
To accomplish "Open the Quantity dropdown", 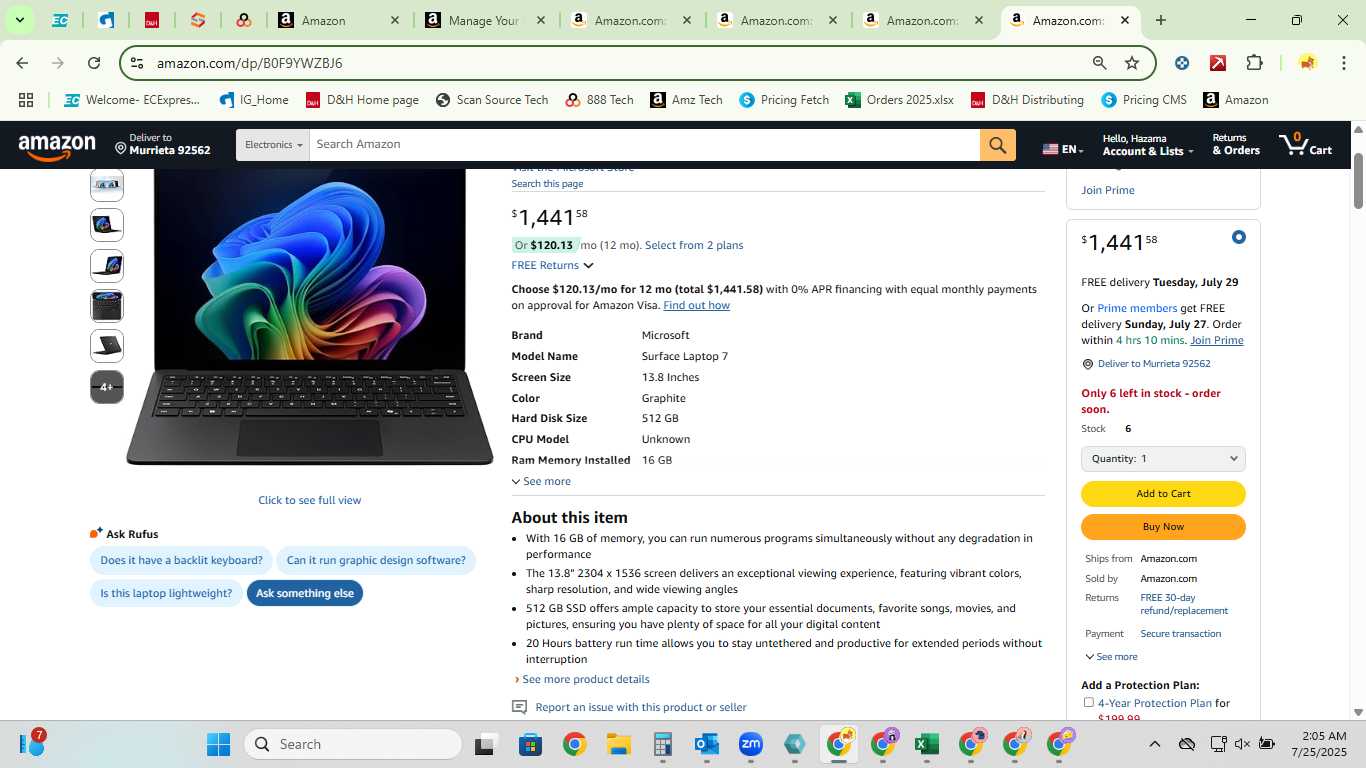I will point(1163,459).
